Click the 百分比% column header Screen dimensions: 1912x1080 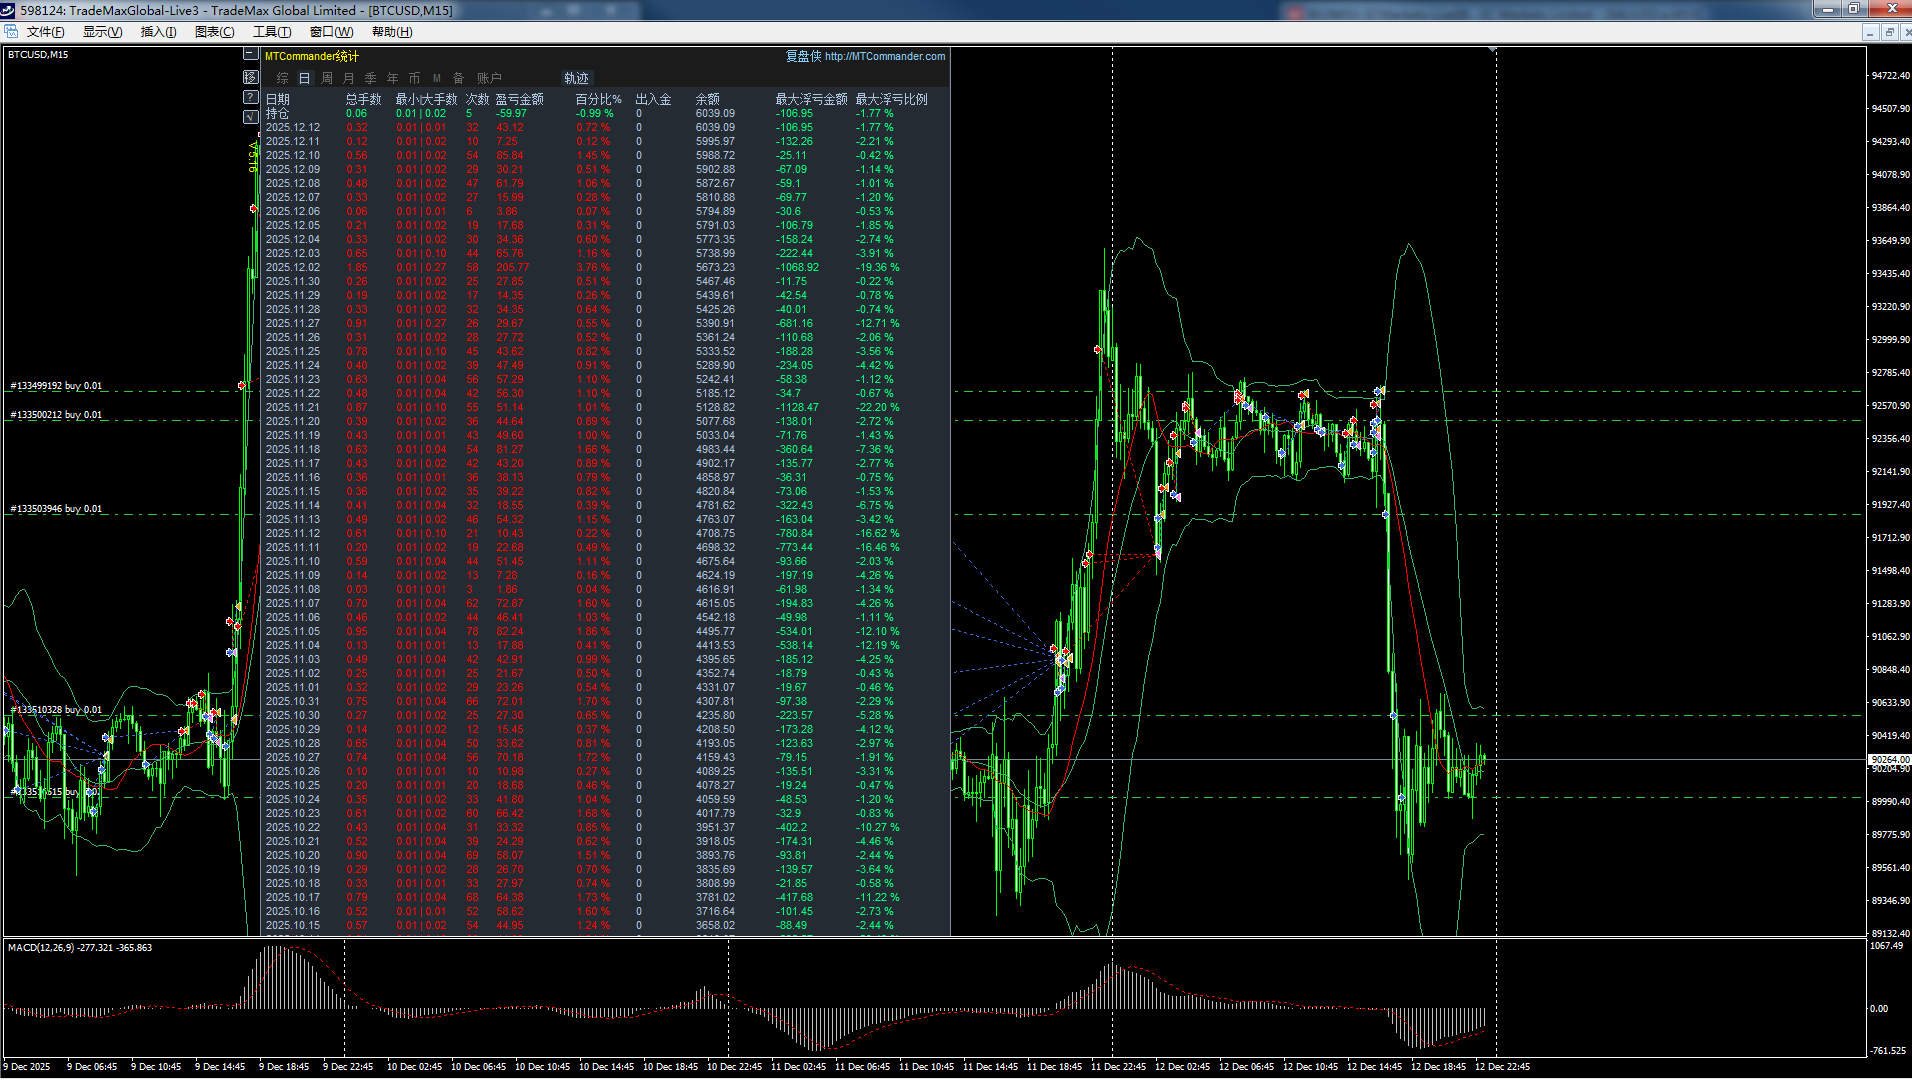tap(599, 99)
